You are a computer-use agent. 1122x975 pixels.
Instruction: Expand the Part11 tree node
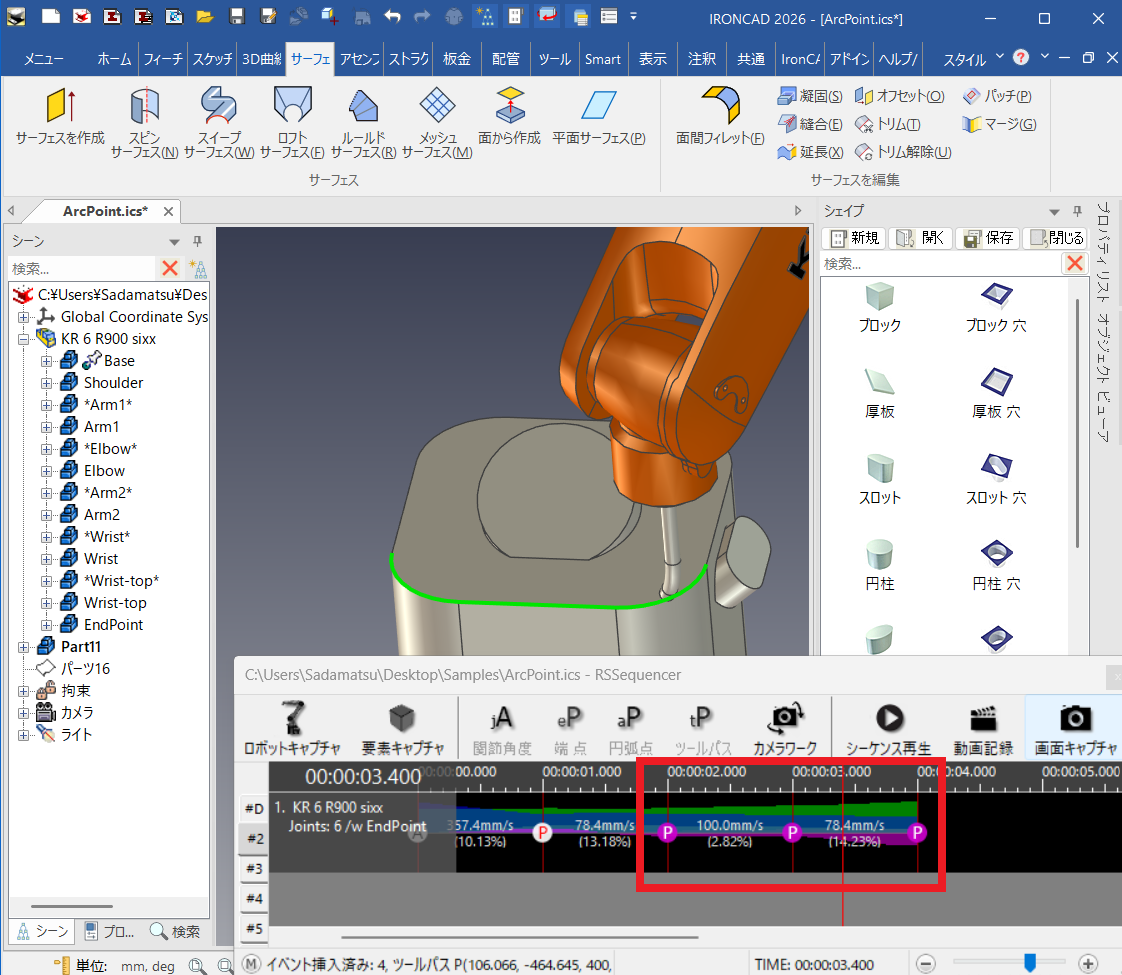tap(24, 647)
